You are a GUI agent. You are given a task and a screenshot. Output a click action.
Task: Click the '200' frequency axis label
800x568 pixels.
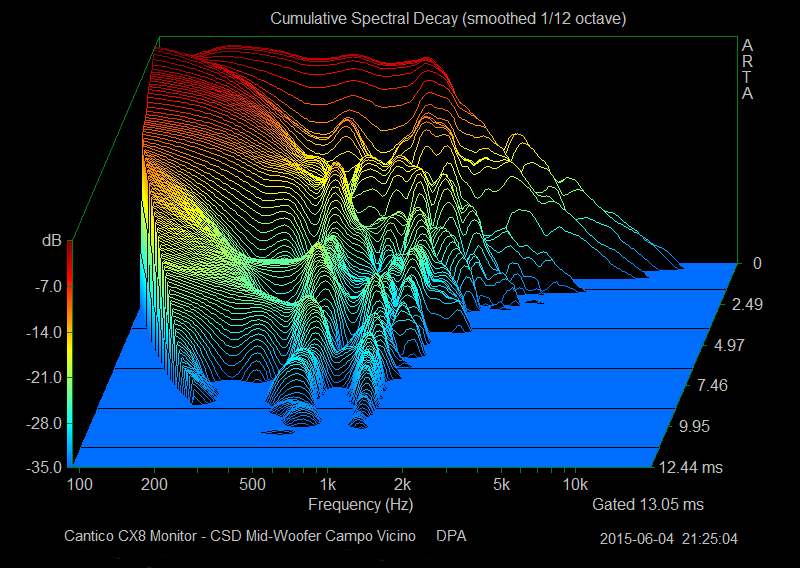[x=154, y=484]
